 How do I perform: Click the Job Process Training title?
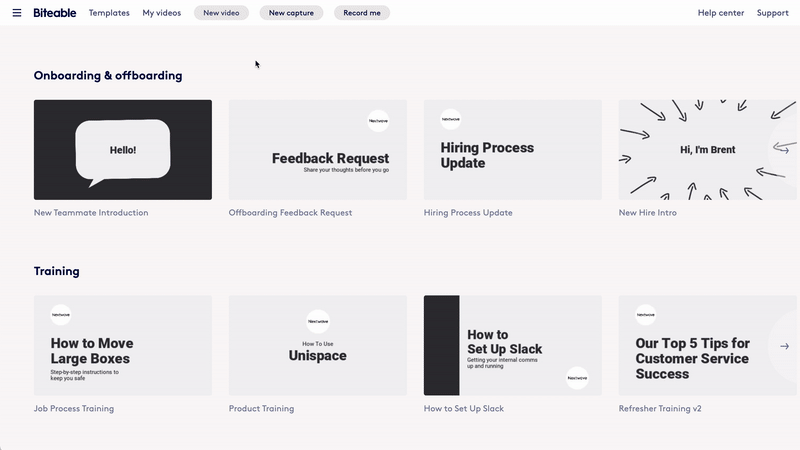coord(74,408)
